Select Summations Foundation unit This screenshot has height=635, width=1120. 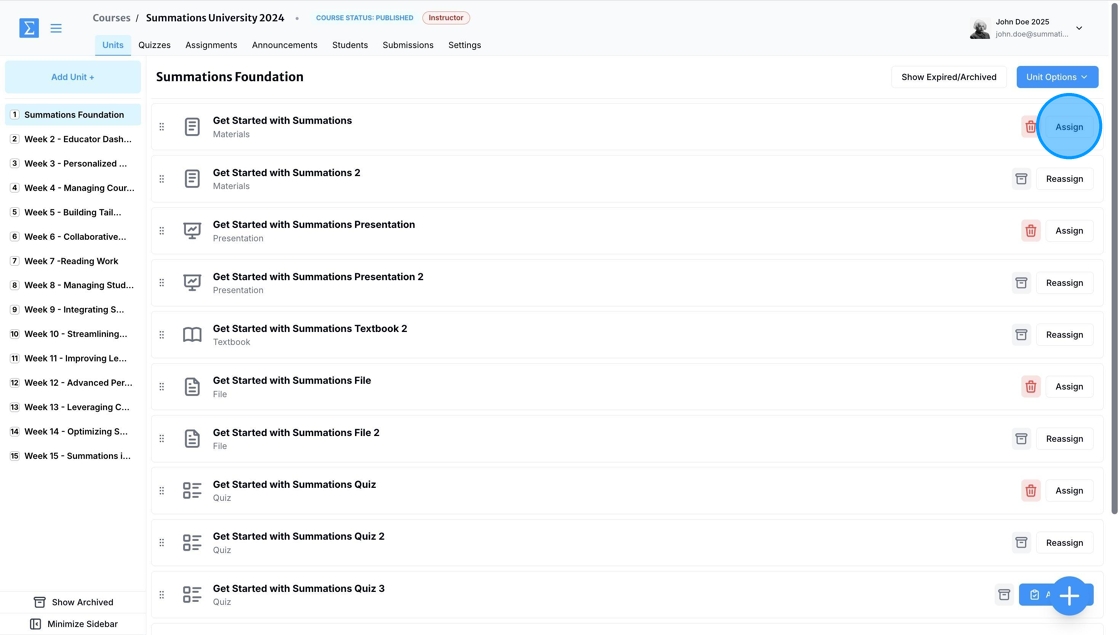tap(73, 114)
